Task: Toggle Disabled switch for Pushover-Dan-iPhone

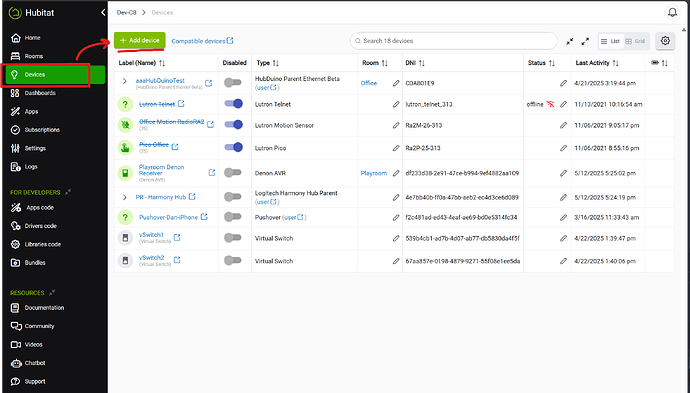Action: tap(233, 217)
